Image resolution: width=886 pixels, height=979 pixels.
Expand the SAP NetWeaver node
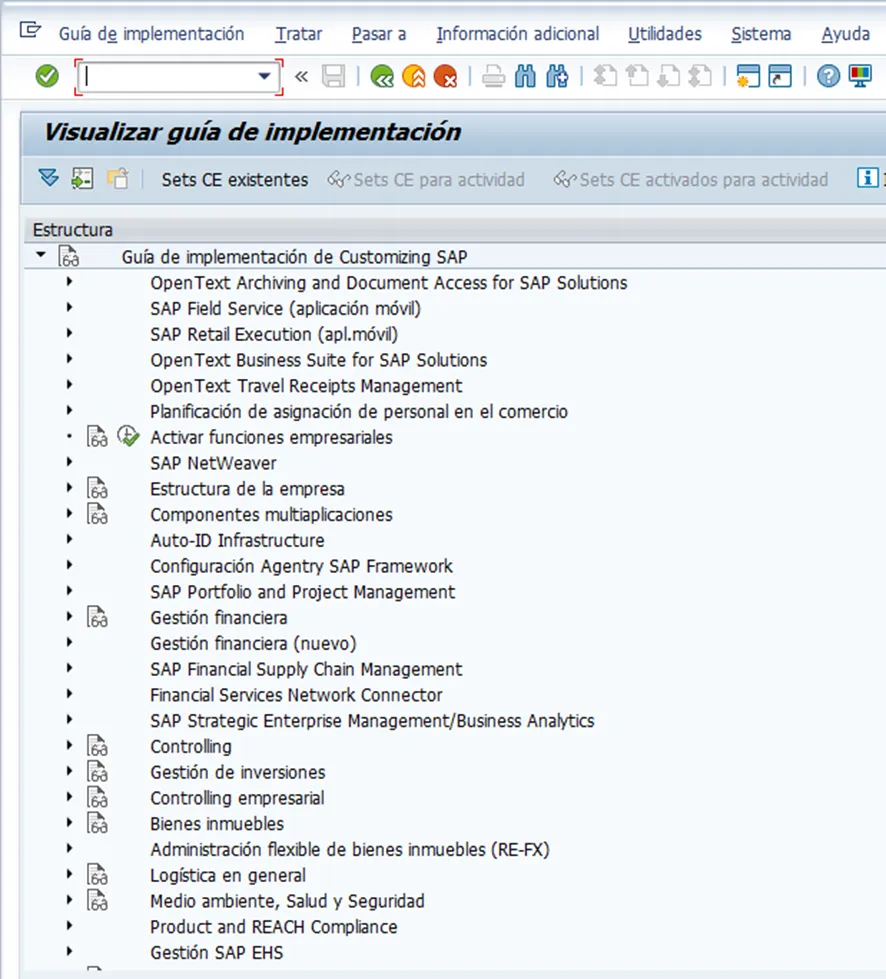[x=69, y=462]
